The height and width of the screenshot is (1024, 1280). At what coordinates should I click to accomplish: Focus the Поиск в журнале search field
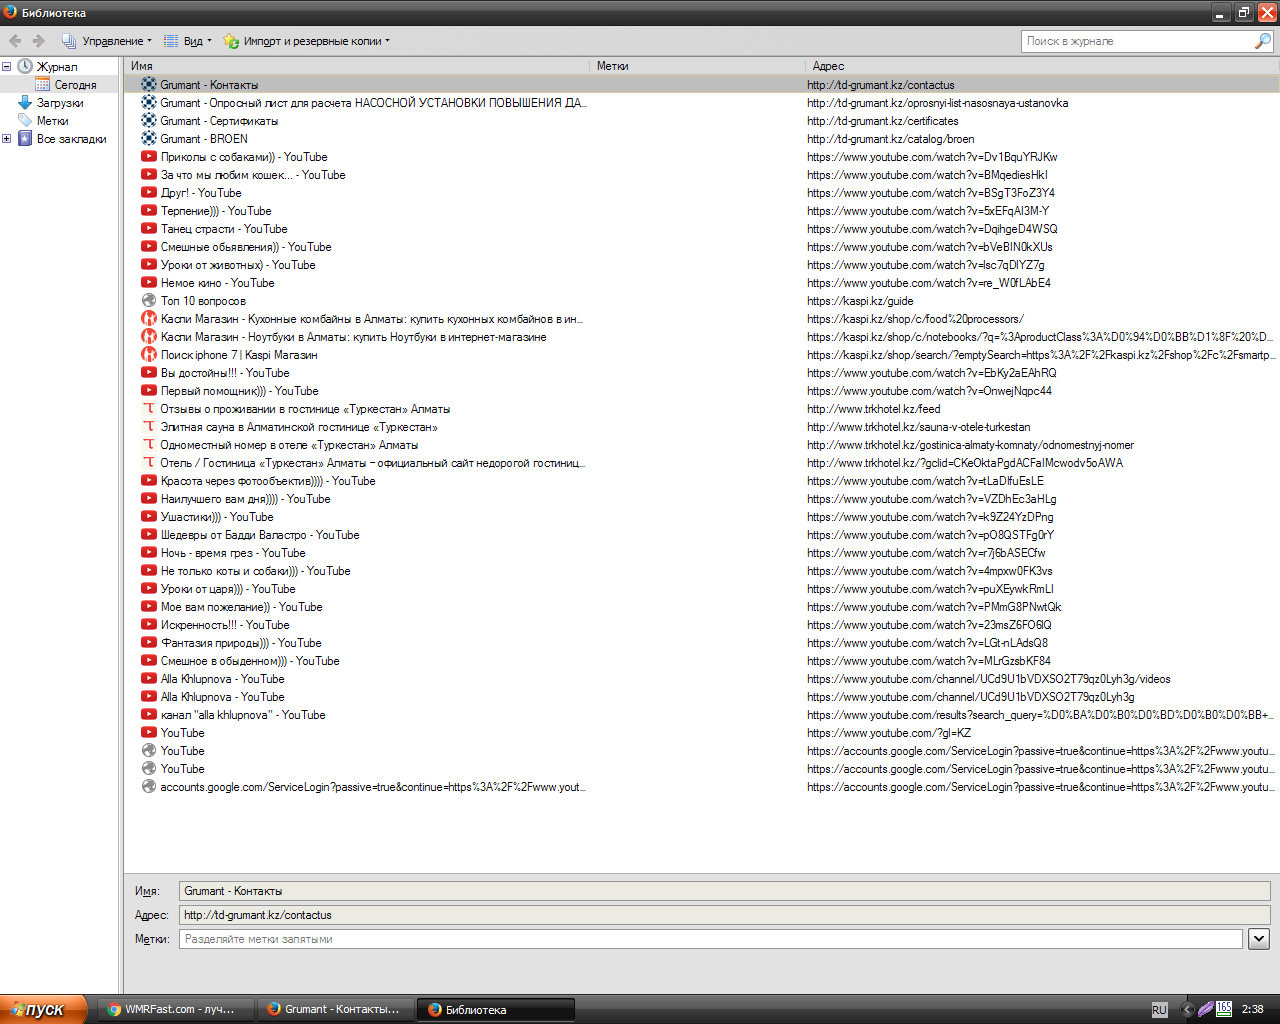[x=1138, y=41]
